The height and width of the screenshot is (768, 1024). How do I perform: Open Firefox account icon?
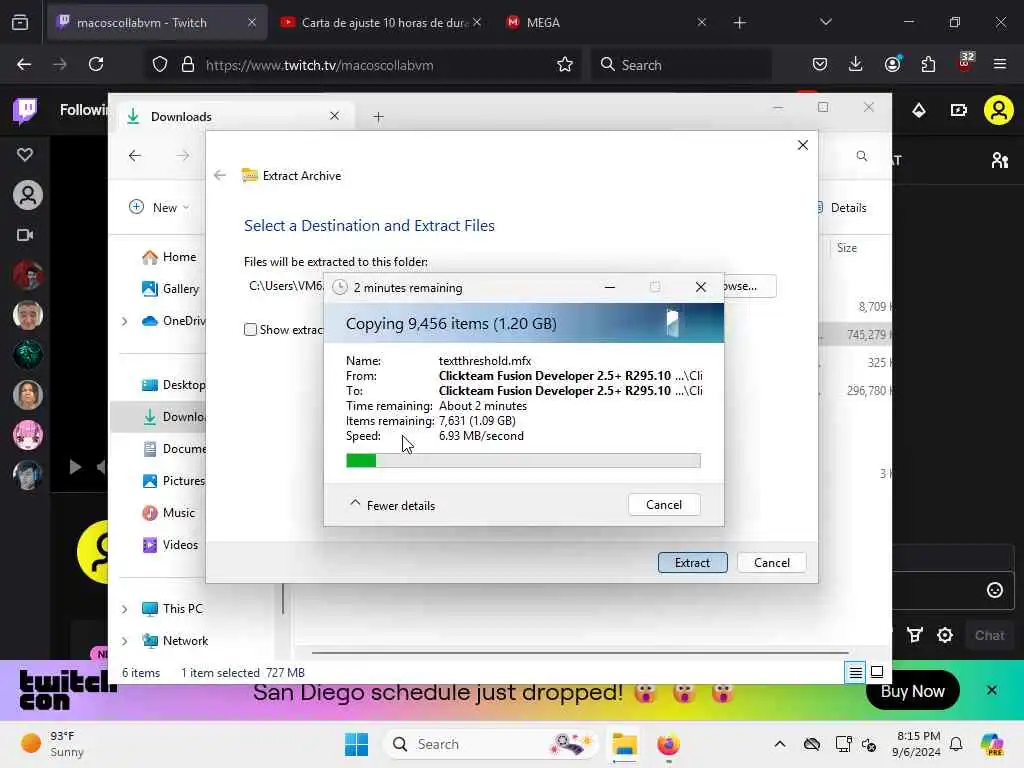click(x=892, y=64)
